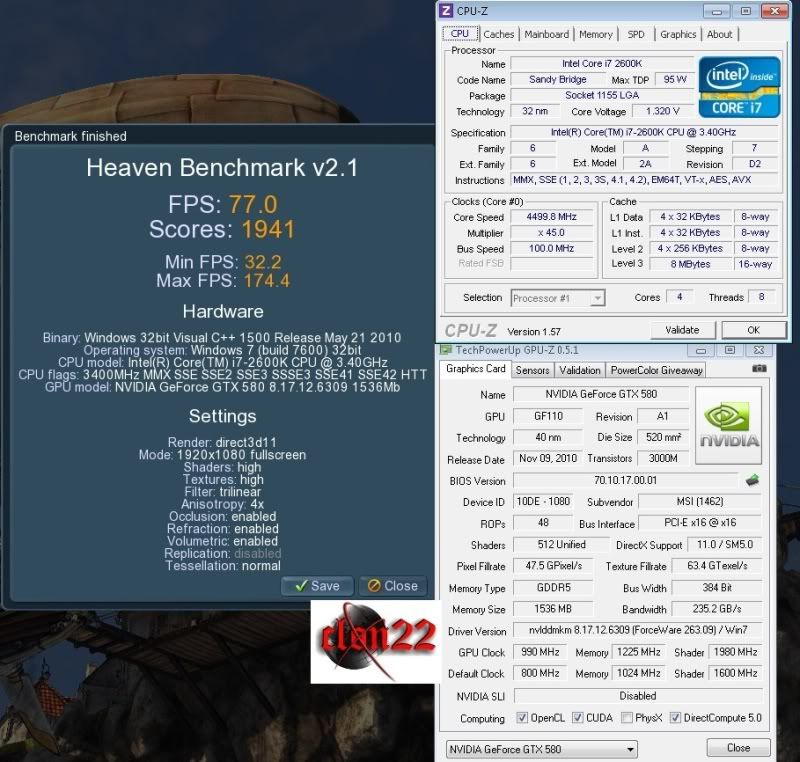Click the GPU Clock value 990 MHz

point(540,652)
